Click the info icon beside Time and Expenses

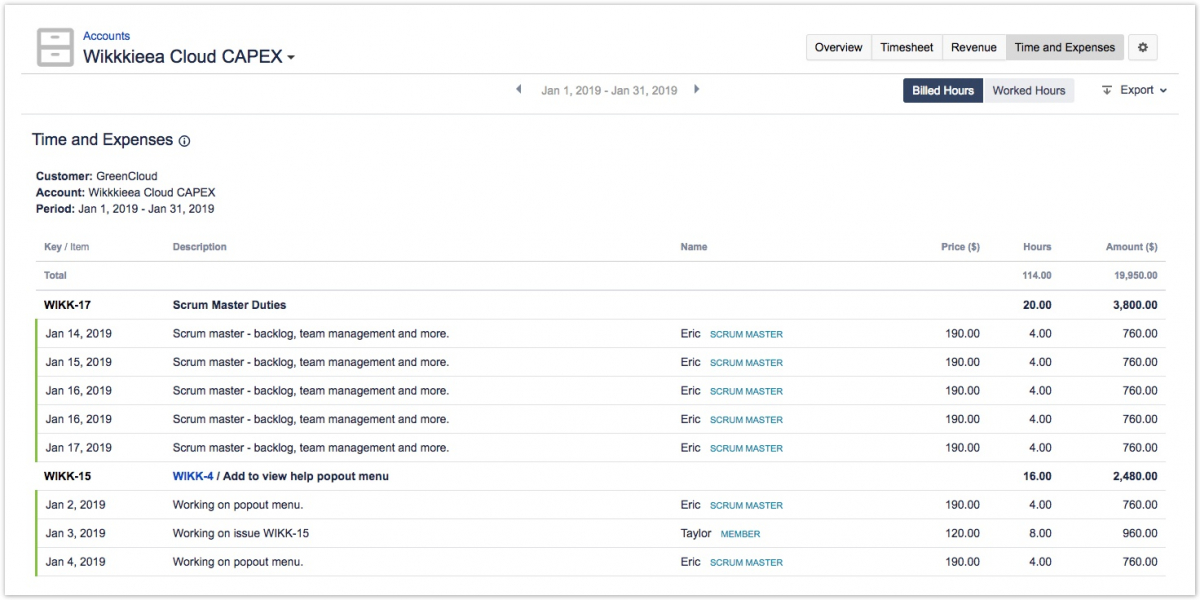pos(184,141)
